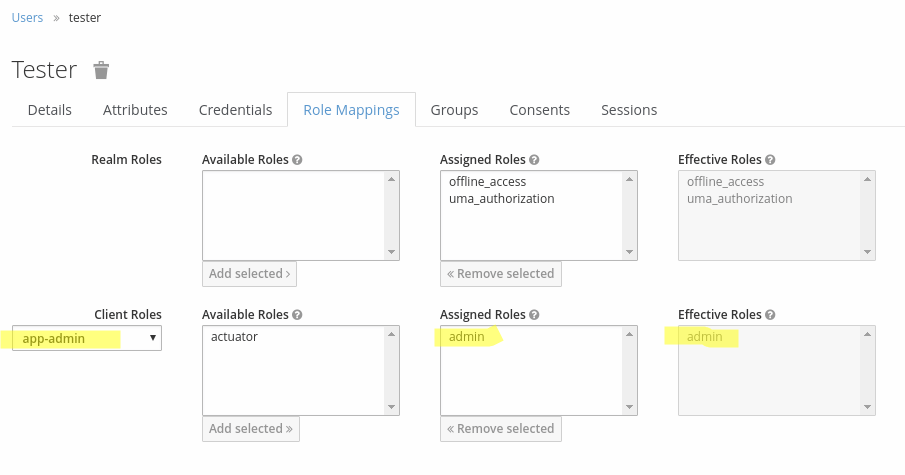905x475 pixels.
Task: Click help icon beside Client Available Roles
Action: pos(298,315)
